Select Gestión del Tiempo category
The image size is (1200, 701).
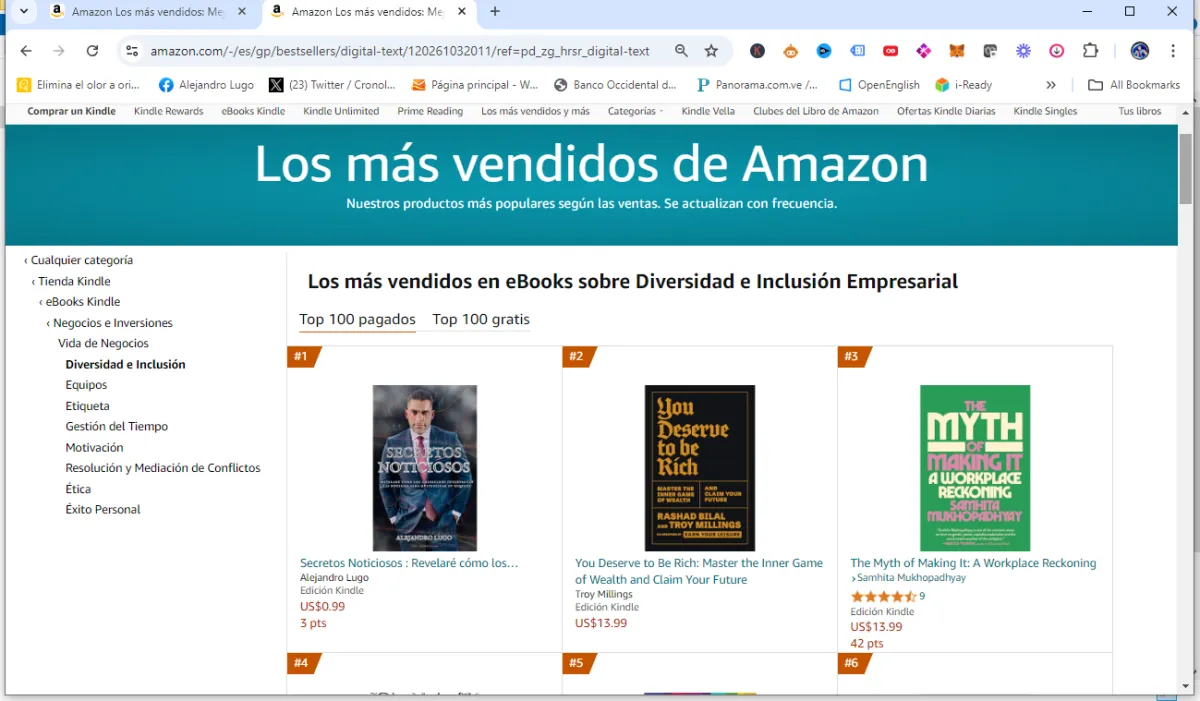[x=117, y=426]
